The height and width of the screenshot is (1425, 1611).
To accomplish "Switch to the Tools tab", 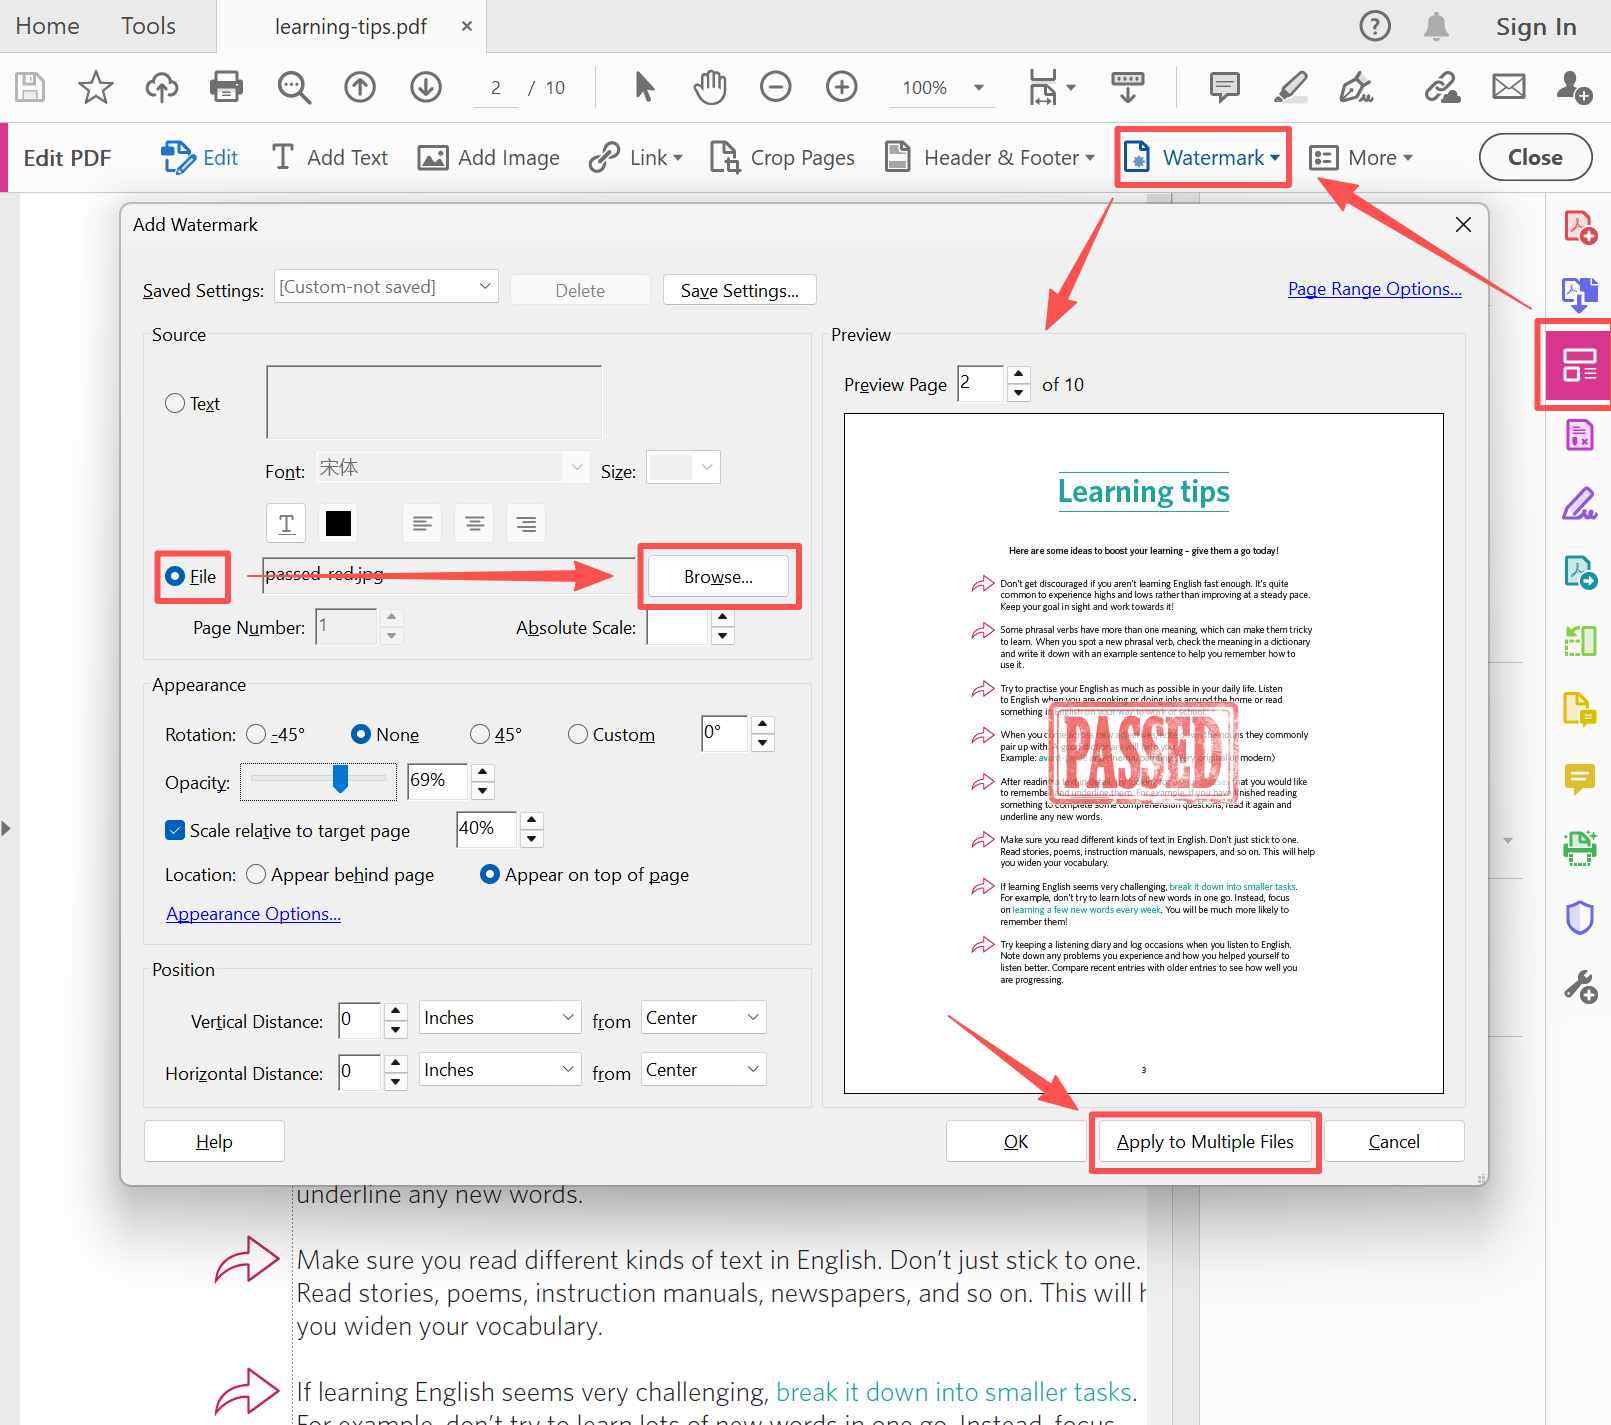I will pos(148,26).
